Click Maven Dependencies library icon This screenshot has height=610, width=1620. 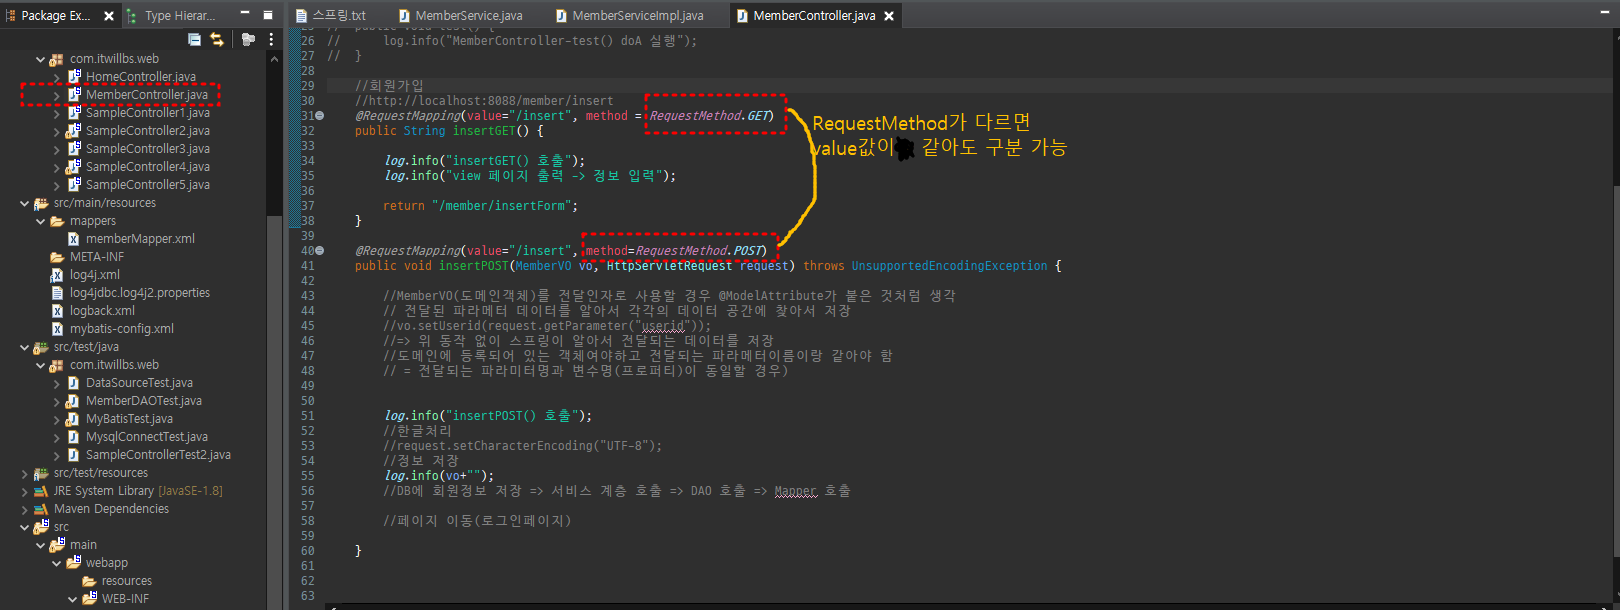tap(41, 509)
